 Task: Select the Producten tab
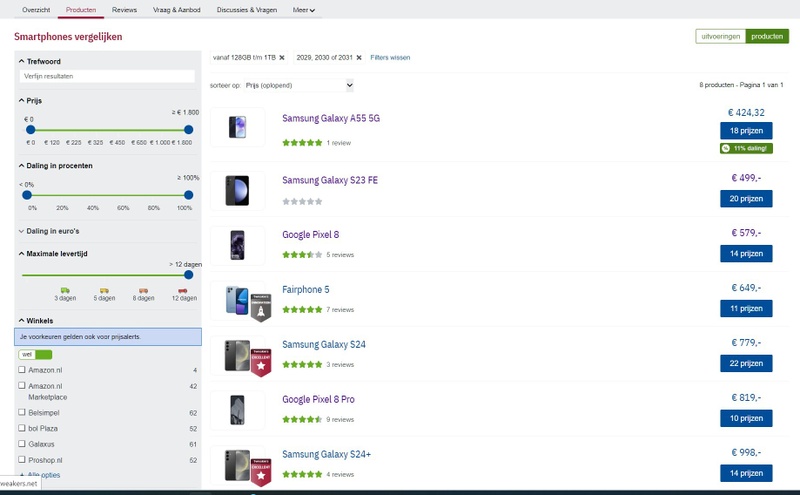[x=81, y=10]
